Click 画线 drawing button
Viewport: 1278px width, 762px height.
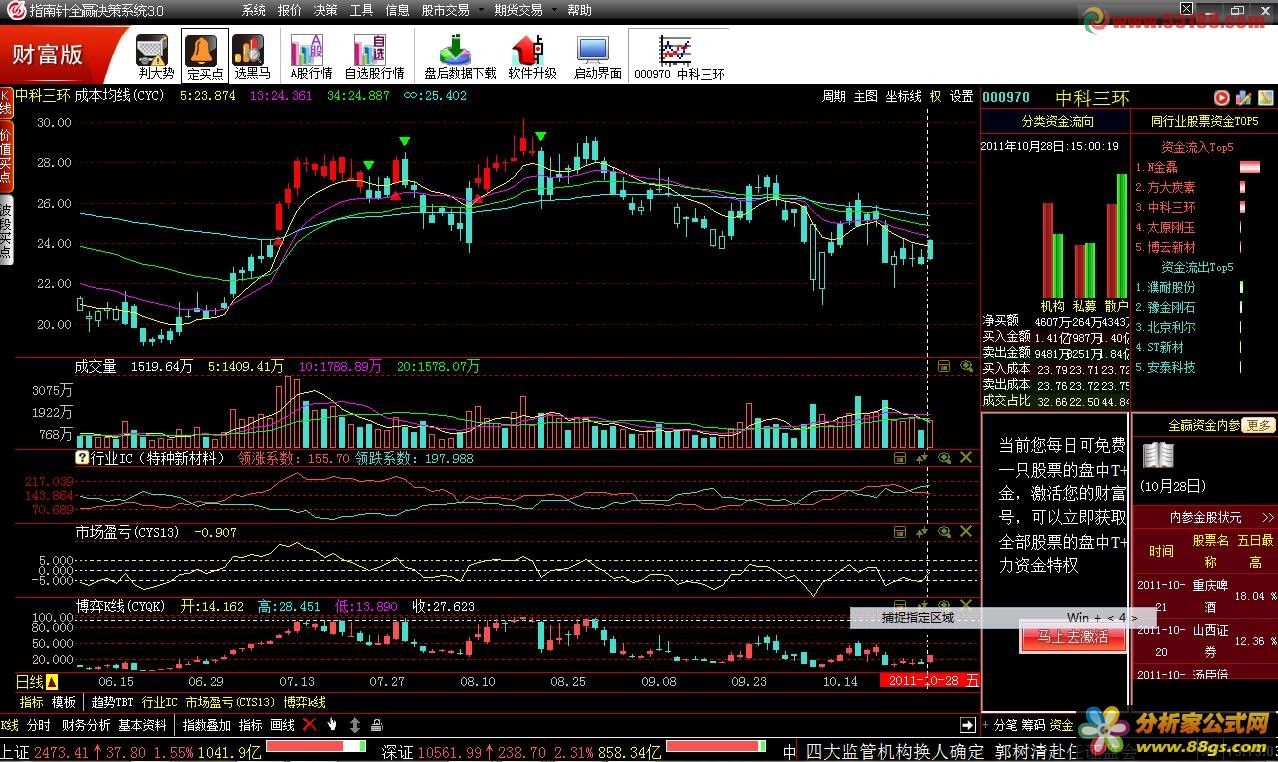pyautogui.click(x=283, y=725)
